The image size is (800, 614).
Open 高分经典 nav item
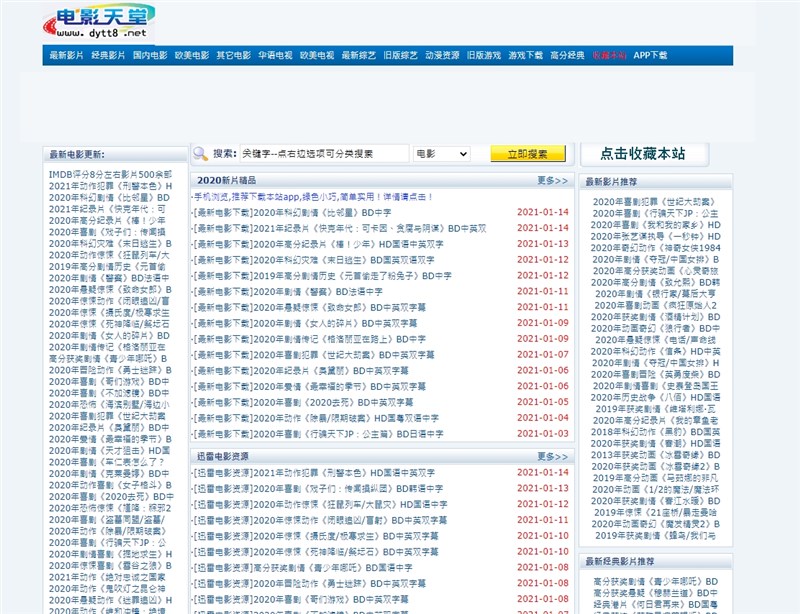tap(567, 55)
